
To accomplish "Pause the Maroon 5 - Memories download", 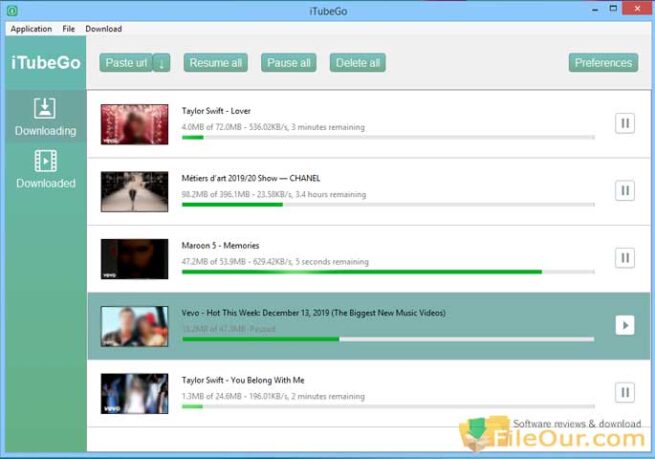I will pyautogui.click(x=625, y=258).
